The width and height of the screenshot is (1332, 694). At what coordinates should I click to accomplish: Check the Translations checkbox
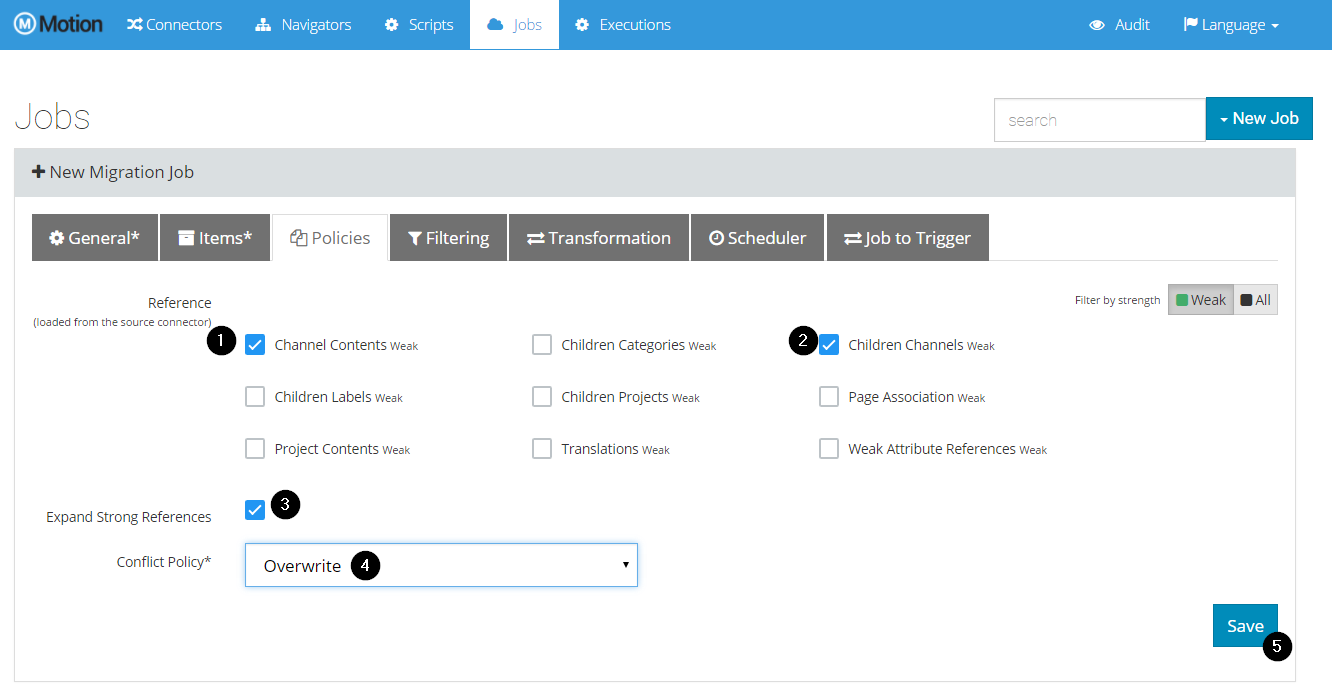point(542,449)
